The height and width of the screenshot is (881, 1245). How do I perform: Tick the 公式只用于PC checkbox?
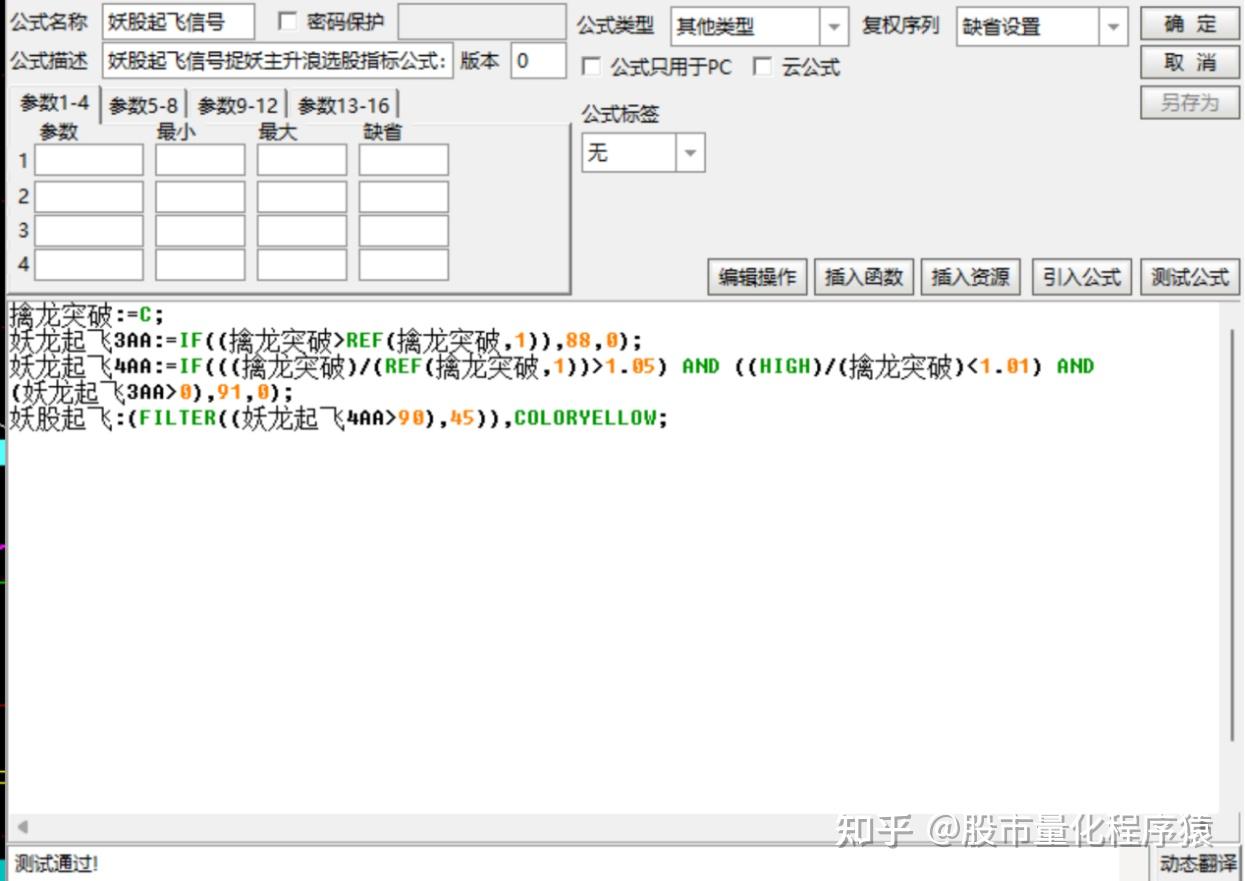pyautogui.click(x=591, y=67)
